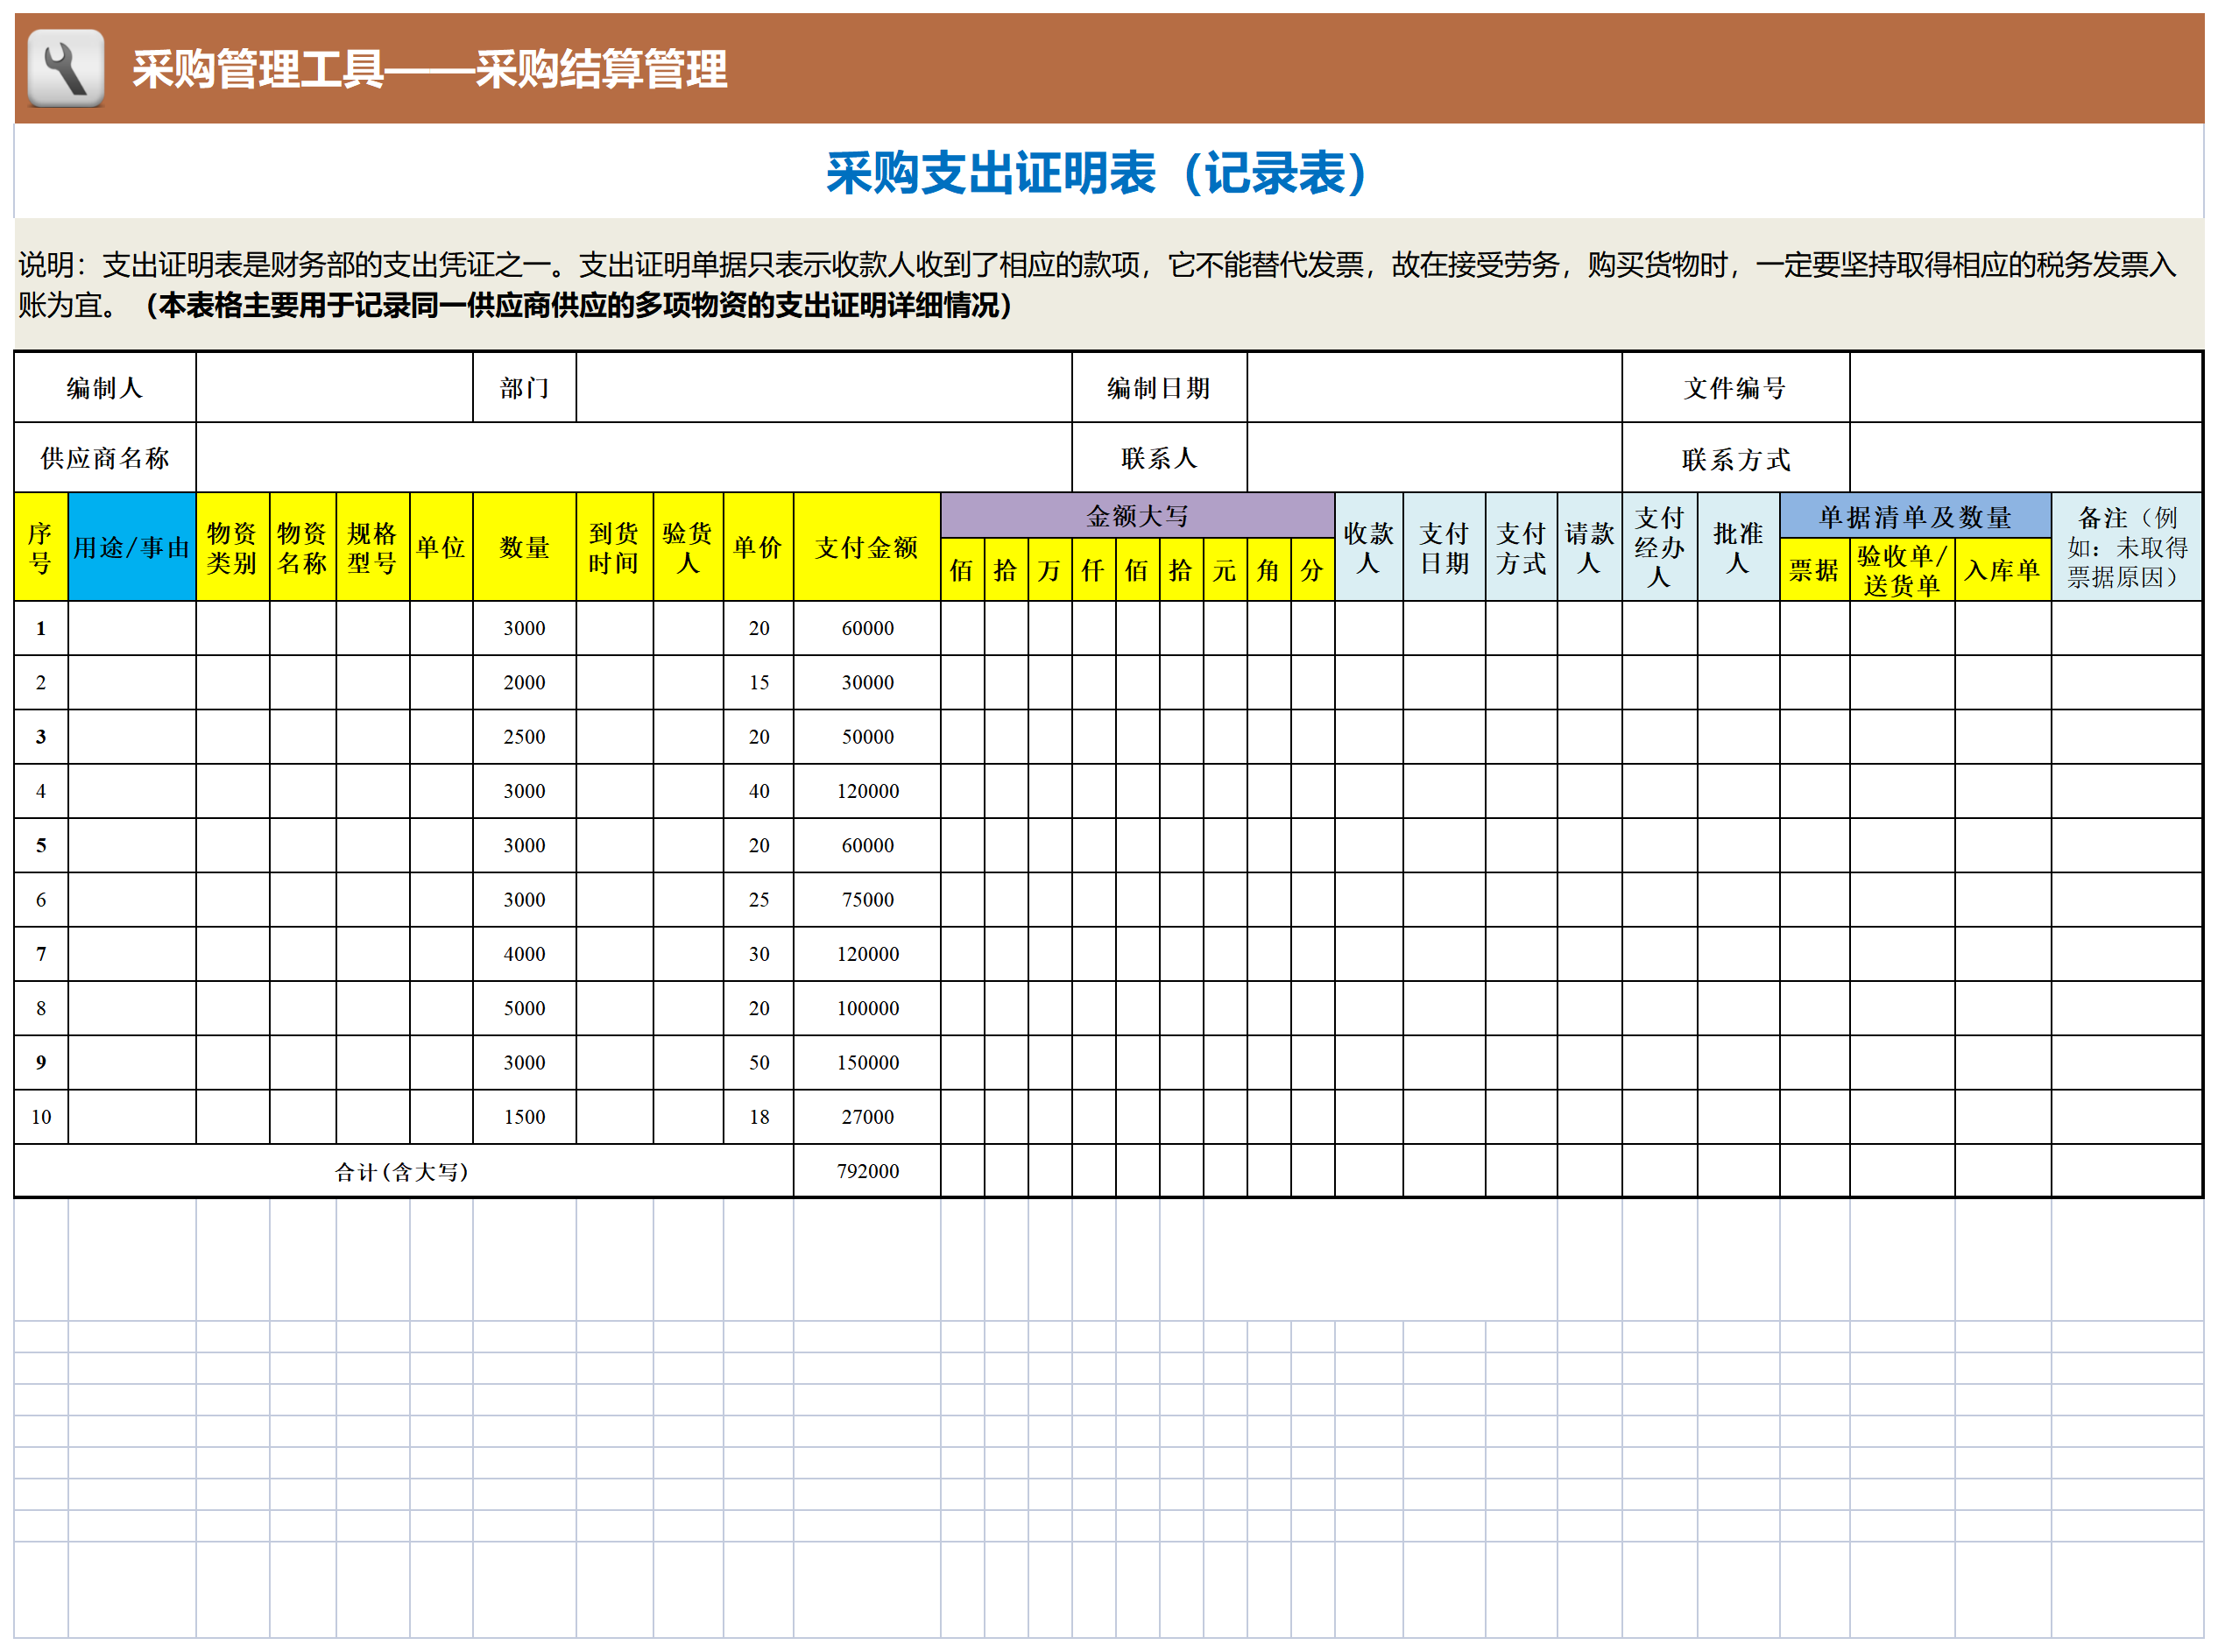Viewport: 2218px width, 1652px height.
Task: Select the 支付金额 column header
Action: [x=867, y=547]
